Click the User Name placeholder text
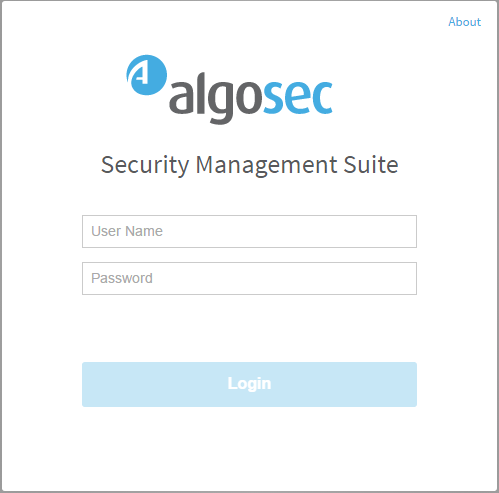The width and height of the screenshot is (499, 493). coord(127,231)
